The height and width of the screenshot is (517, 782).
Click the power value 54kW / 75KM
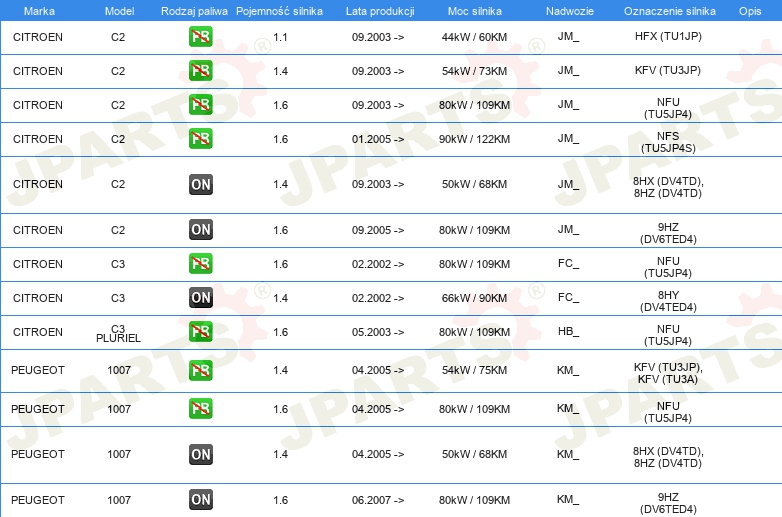pyautogui.click(x=474, y=370)
